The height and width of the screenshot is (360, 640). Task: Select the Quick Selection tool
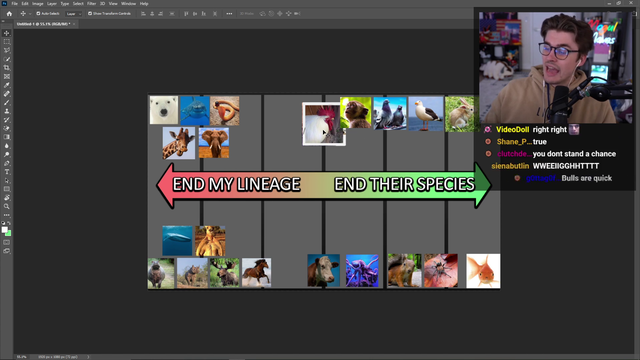(7, 59)
